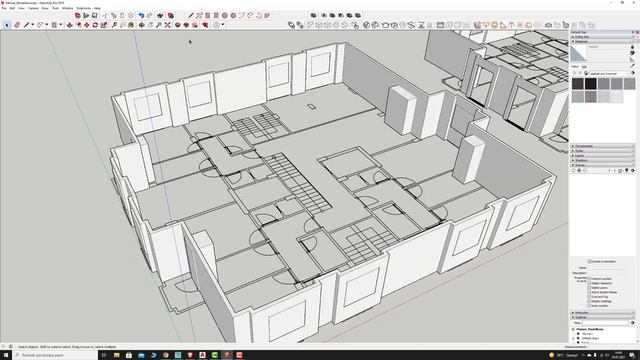Toggle Include in animation checkbox

pos(589,261)
